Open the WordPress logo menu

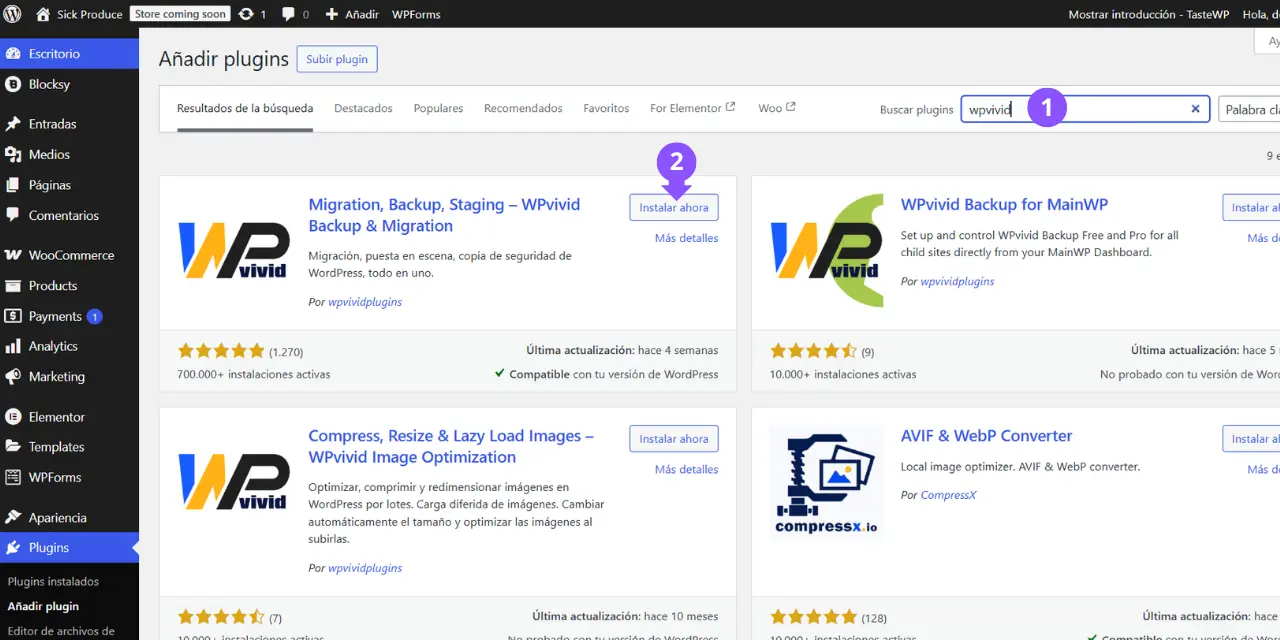(12, 14)
